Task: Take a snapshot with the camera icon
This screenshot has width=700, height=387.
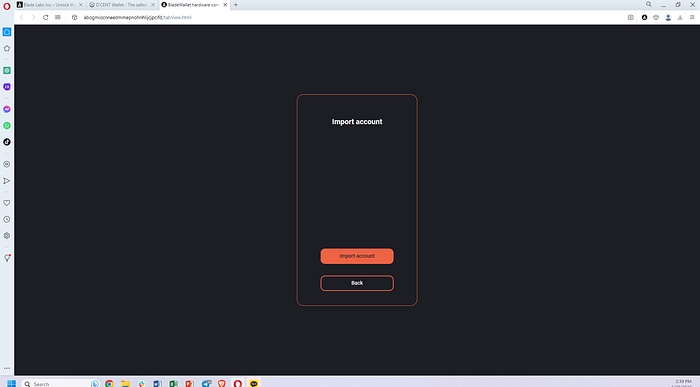Action: click(x=630, y=17)
